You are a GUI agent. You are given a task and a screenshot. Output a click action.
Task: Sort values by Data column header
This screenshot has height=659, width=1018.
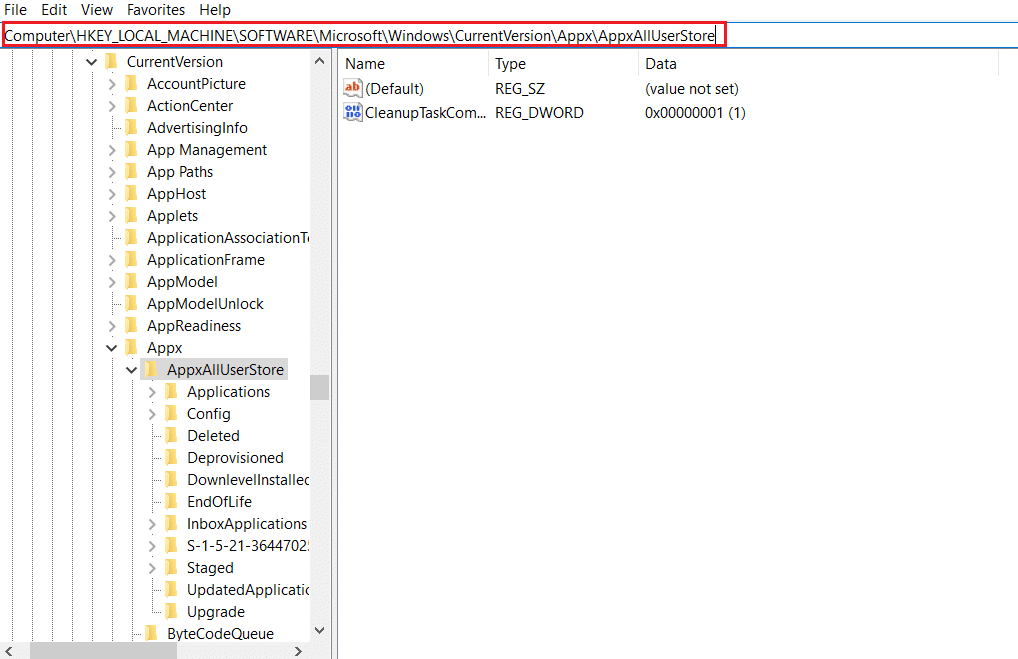[661, 64]
